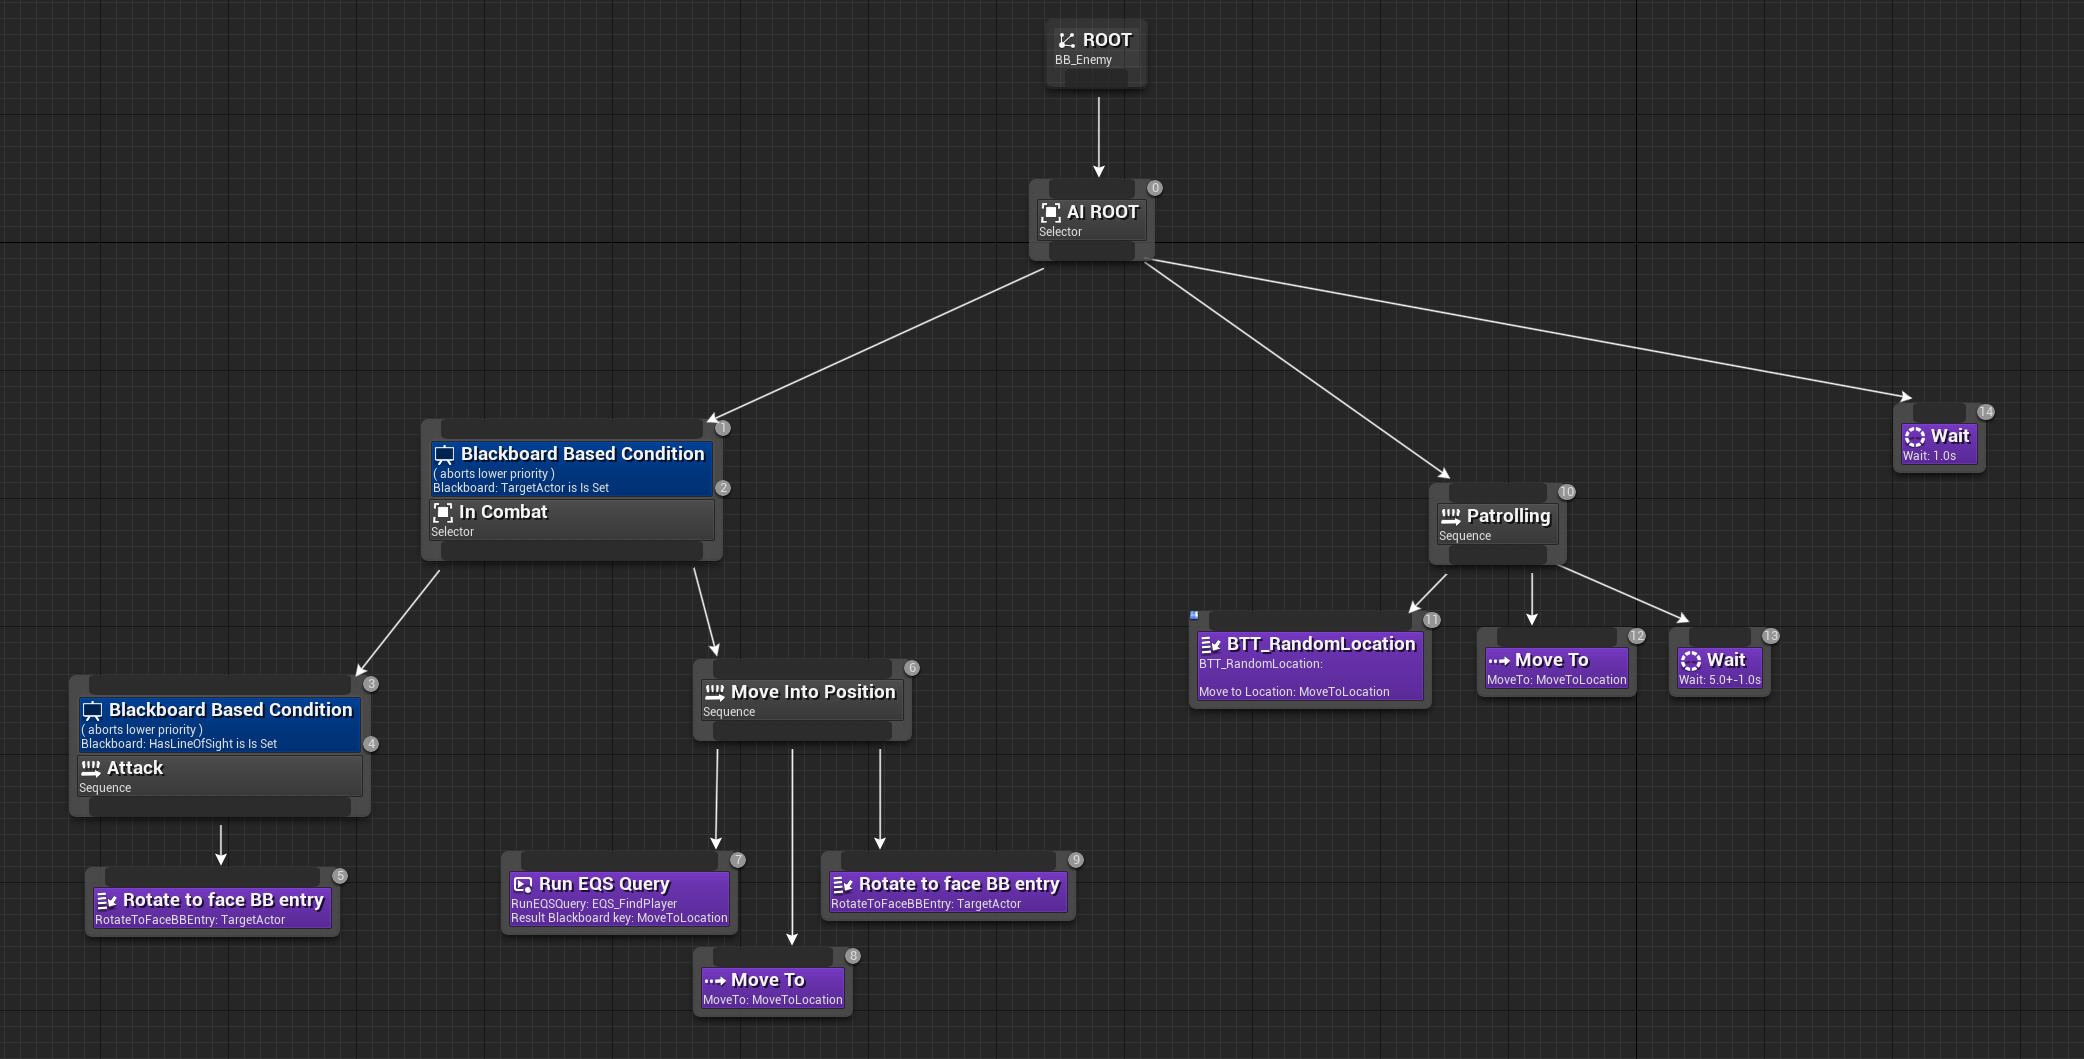The width and height of the screenshot is (2084, 1059).
Task: Click the Sequence icon on Move Into Position
Action: 714,691
